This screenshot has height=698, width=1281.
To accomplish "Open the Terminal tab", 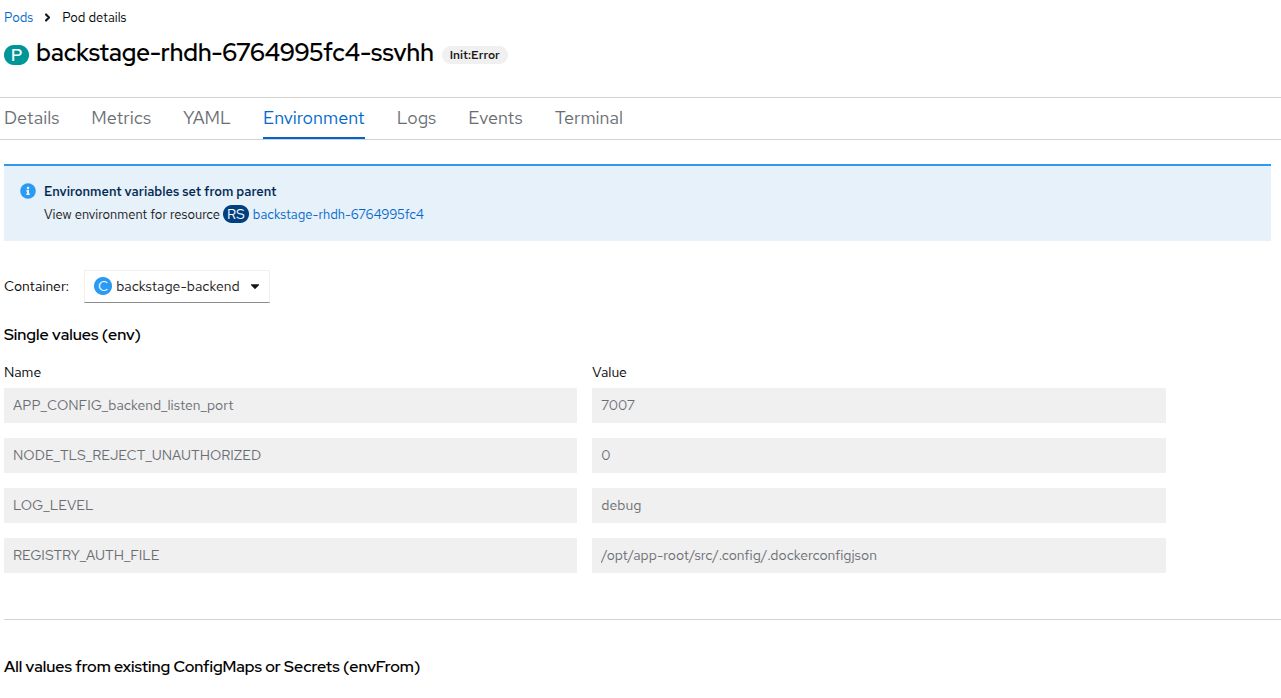I will [589, 118].
